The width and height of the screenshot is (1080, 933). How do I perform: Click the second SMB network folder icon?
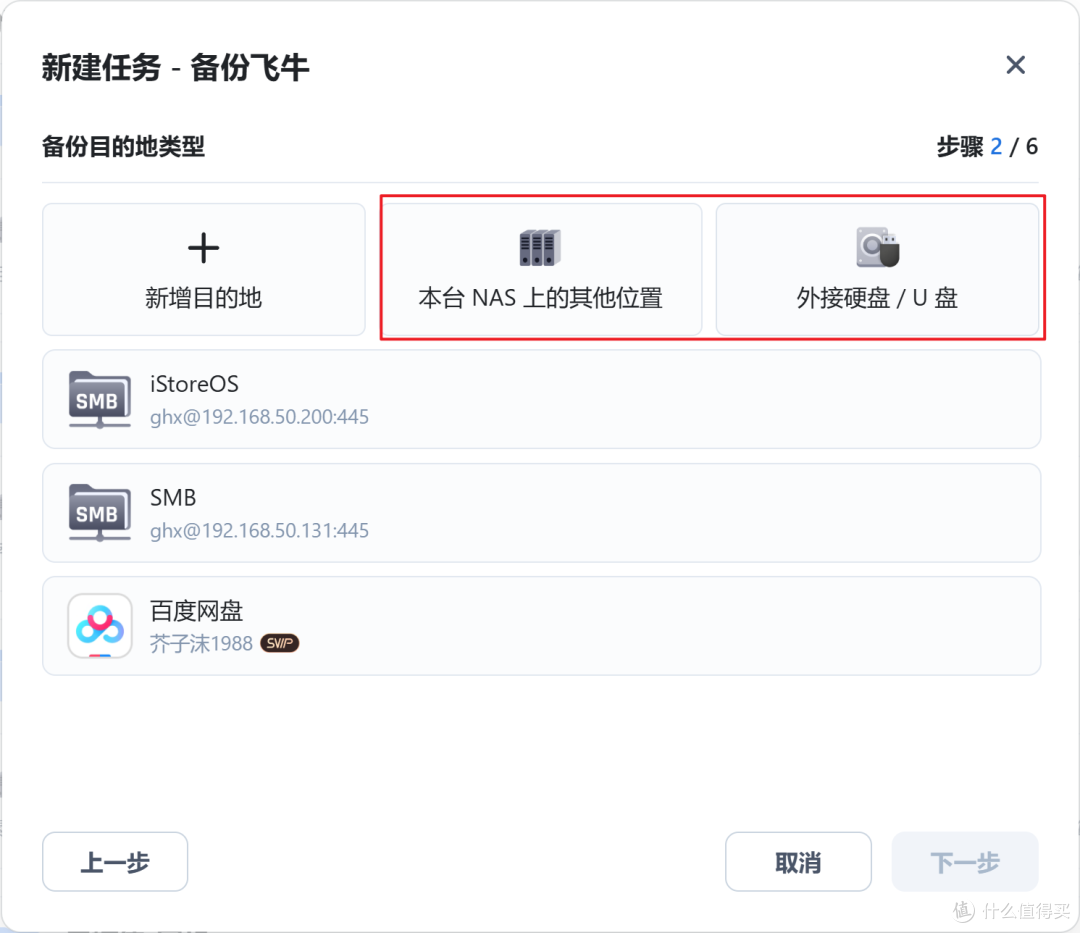100,513
